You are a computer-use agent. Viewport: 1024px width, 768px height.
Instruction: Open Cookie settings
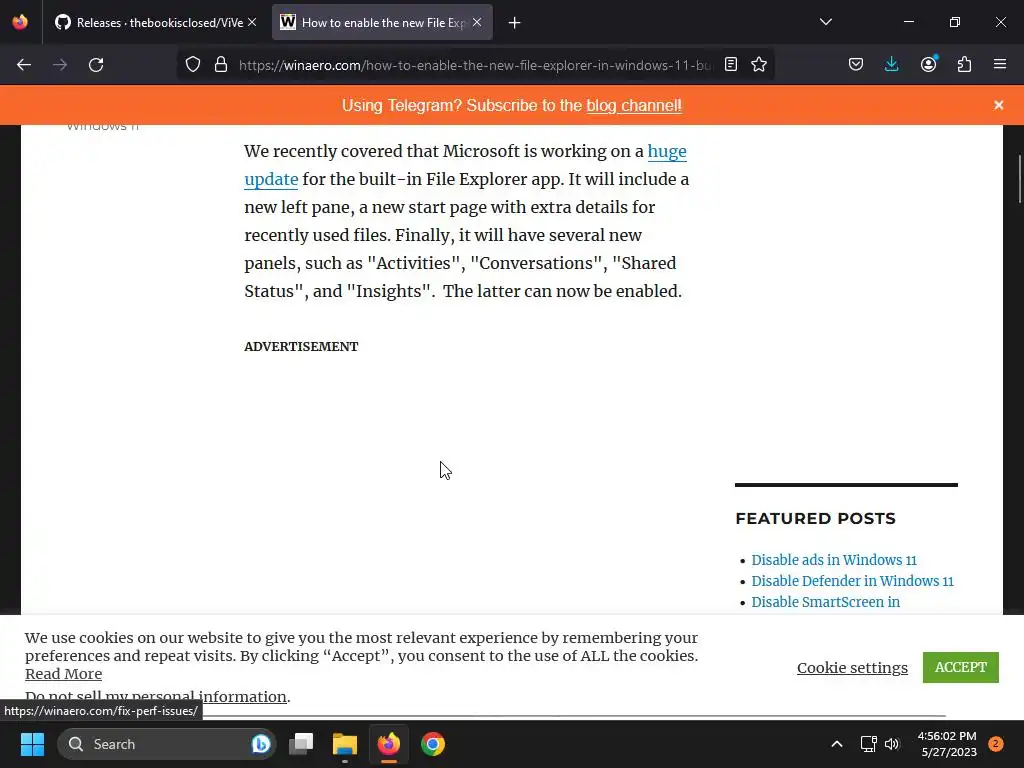852,667
